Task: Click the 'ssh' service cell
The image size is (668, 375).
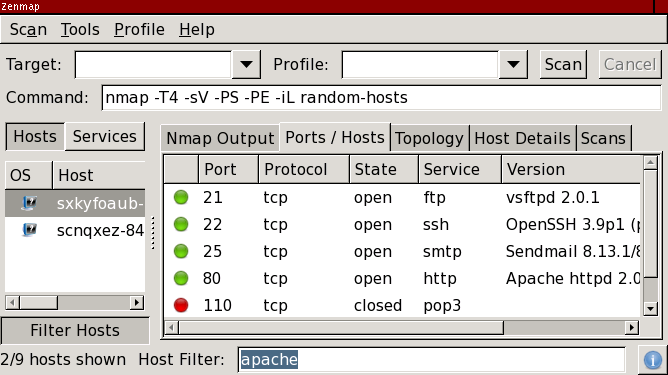Action: click(435, 224)
